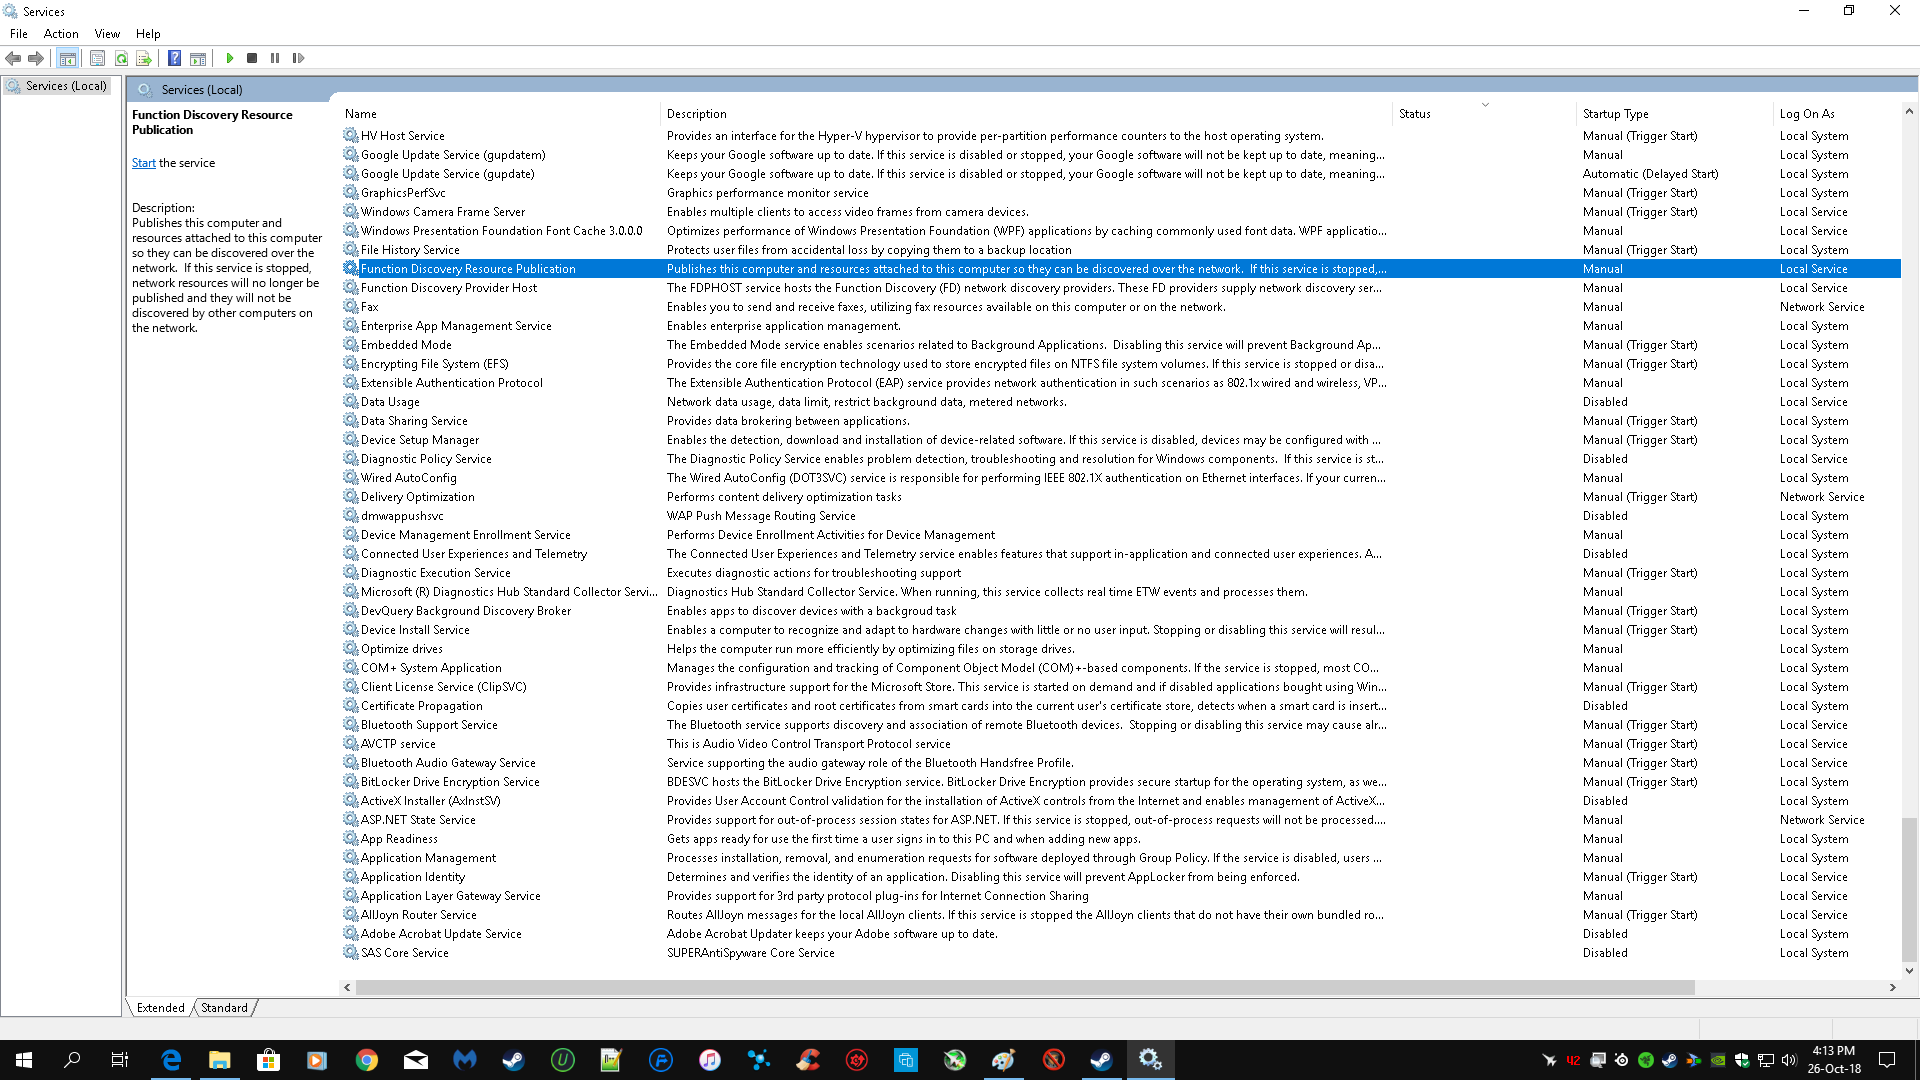Select Services (Local) in console tree

(x=65, y=86)
